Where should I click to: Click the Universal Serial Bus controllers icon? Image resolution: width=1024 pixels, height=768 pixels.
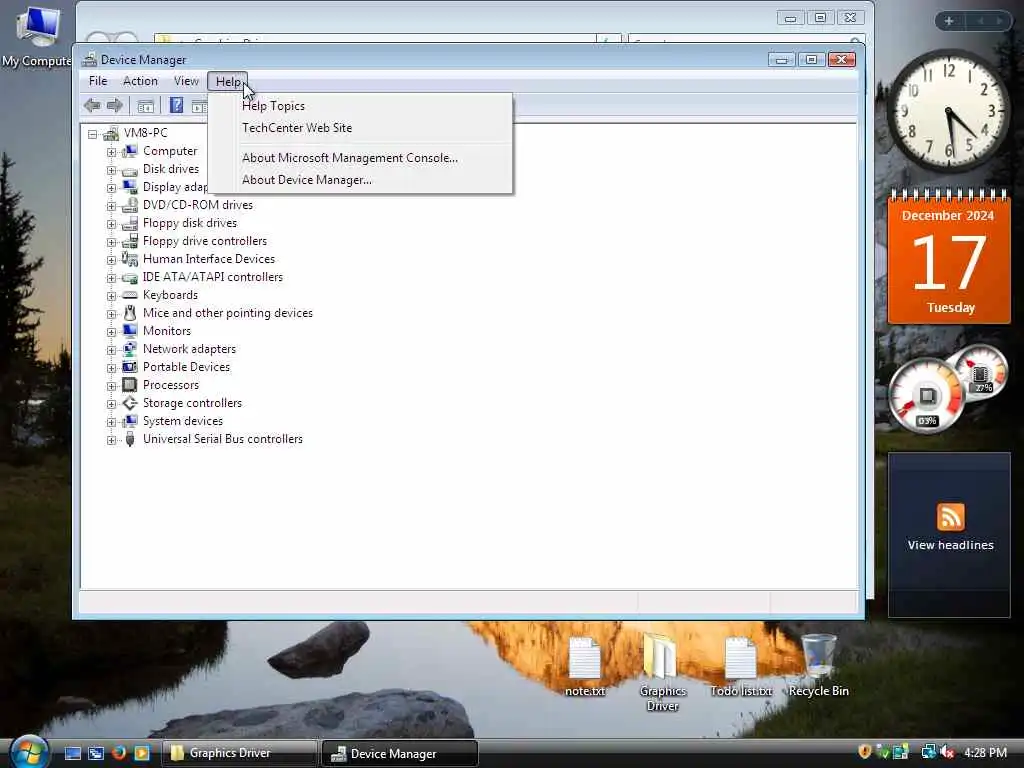click(x=130, y=439)
